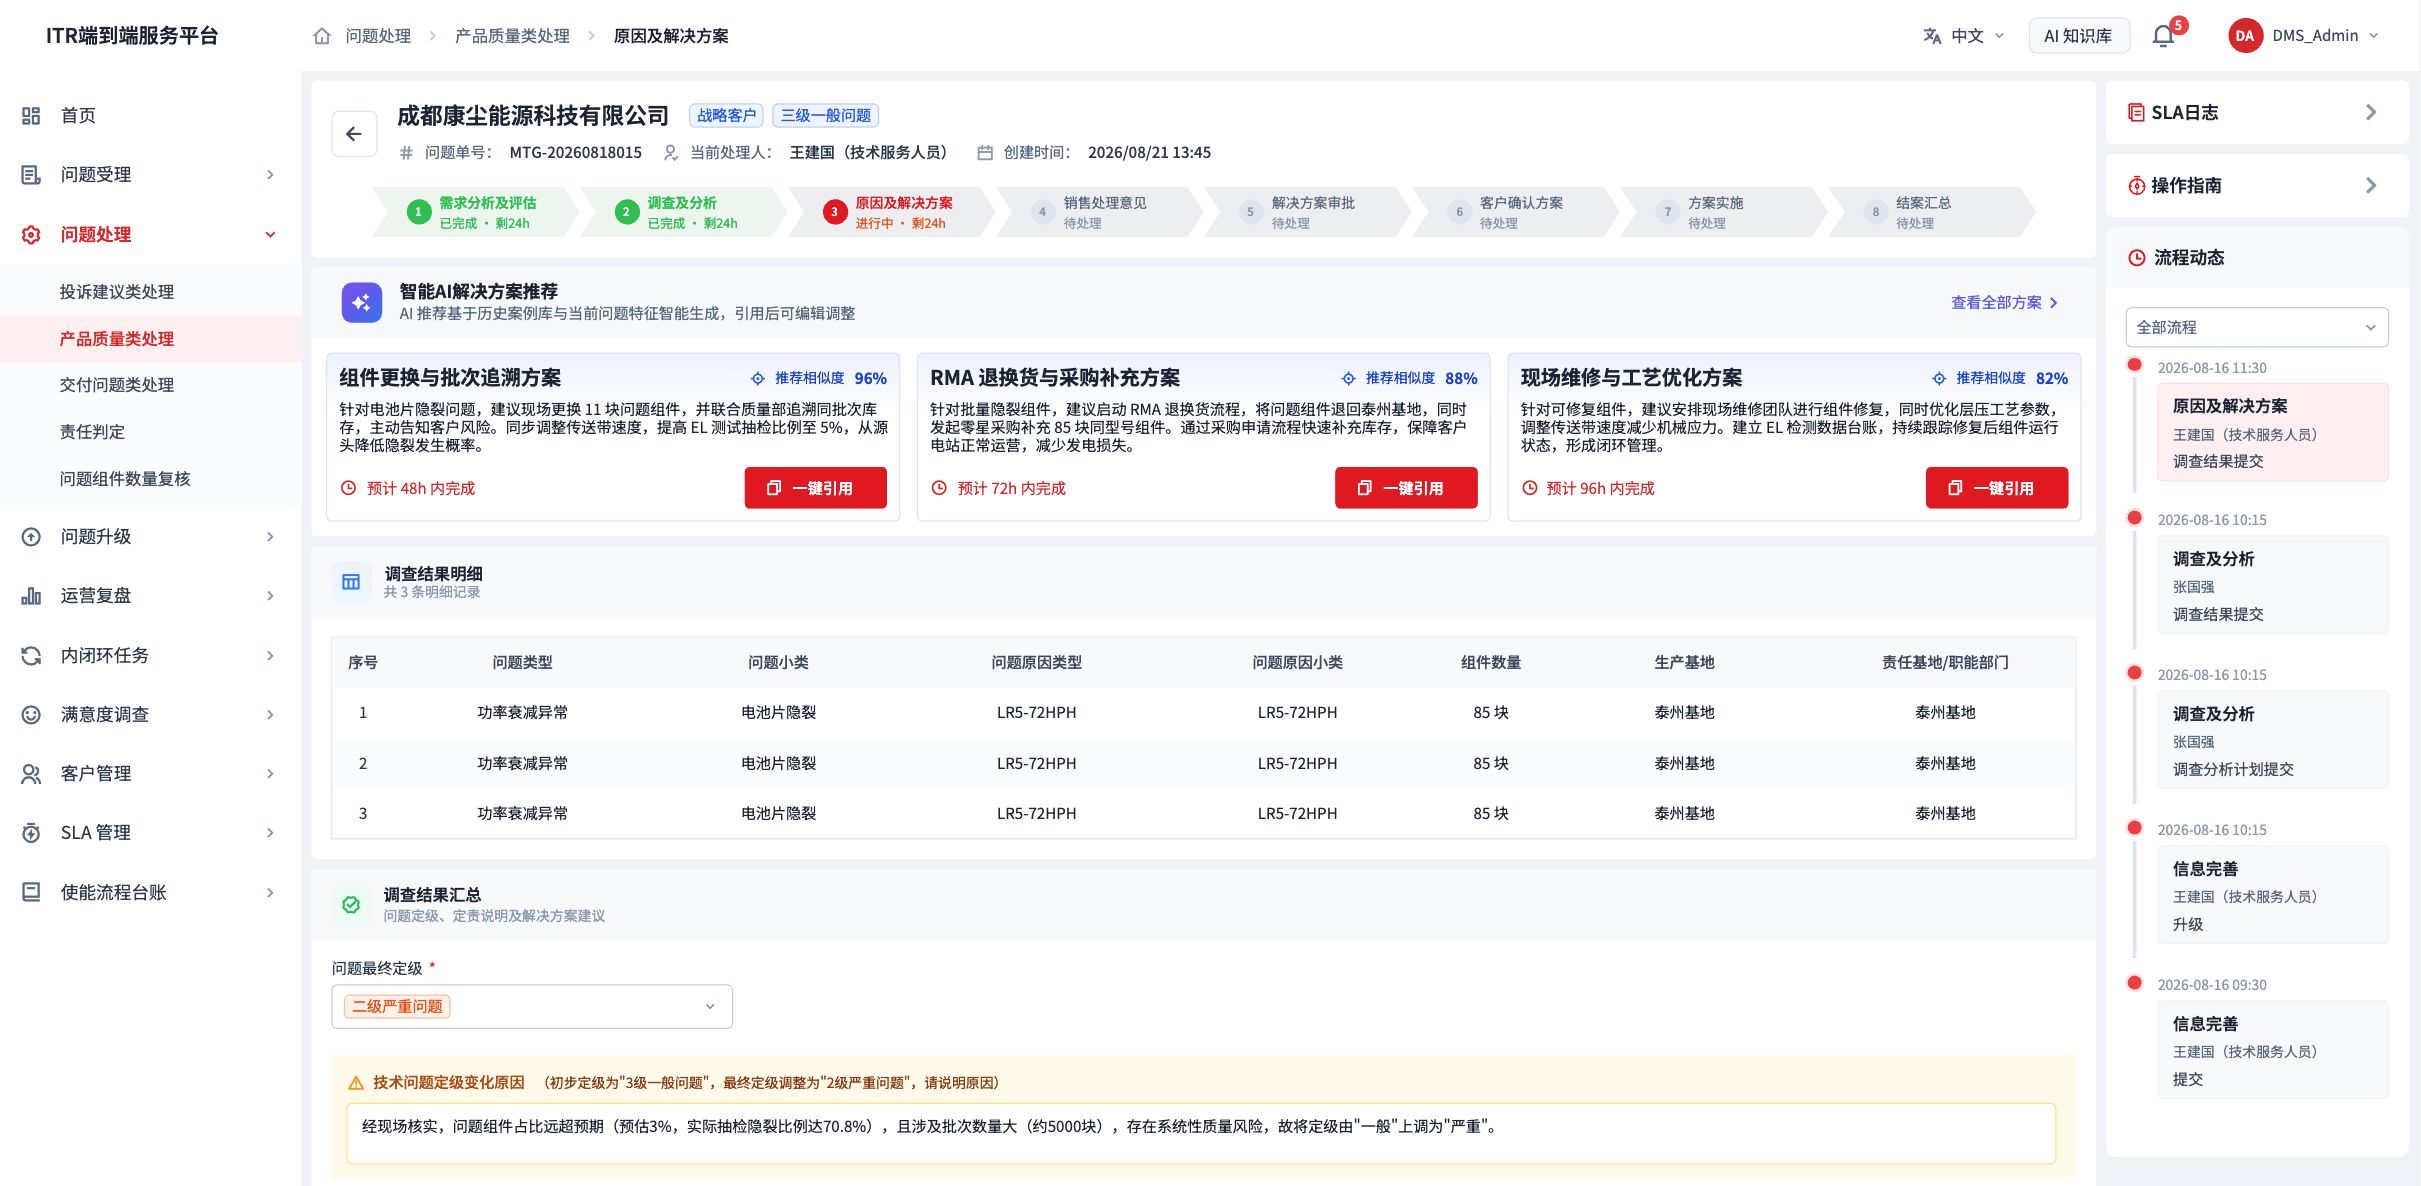Click 问题处理 breadcrumb link
Screen dimensions: 2421x1186
click(x=378, y=36)
